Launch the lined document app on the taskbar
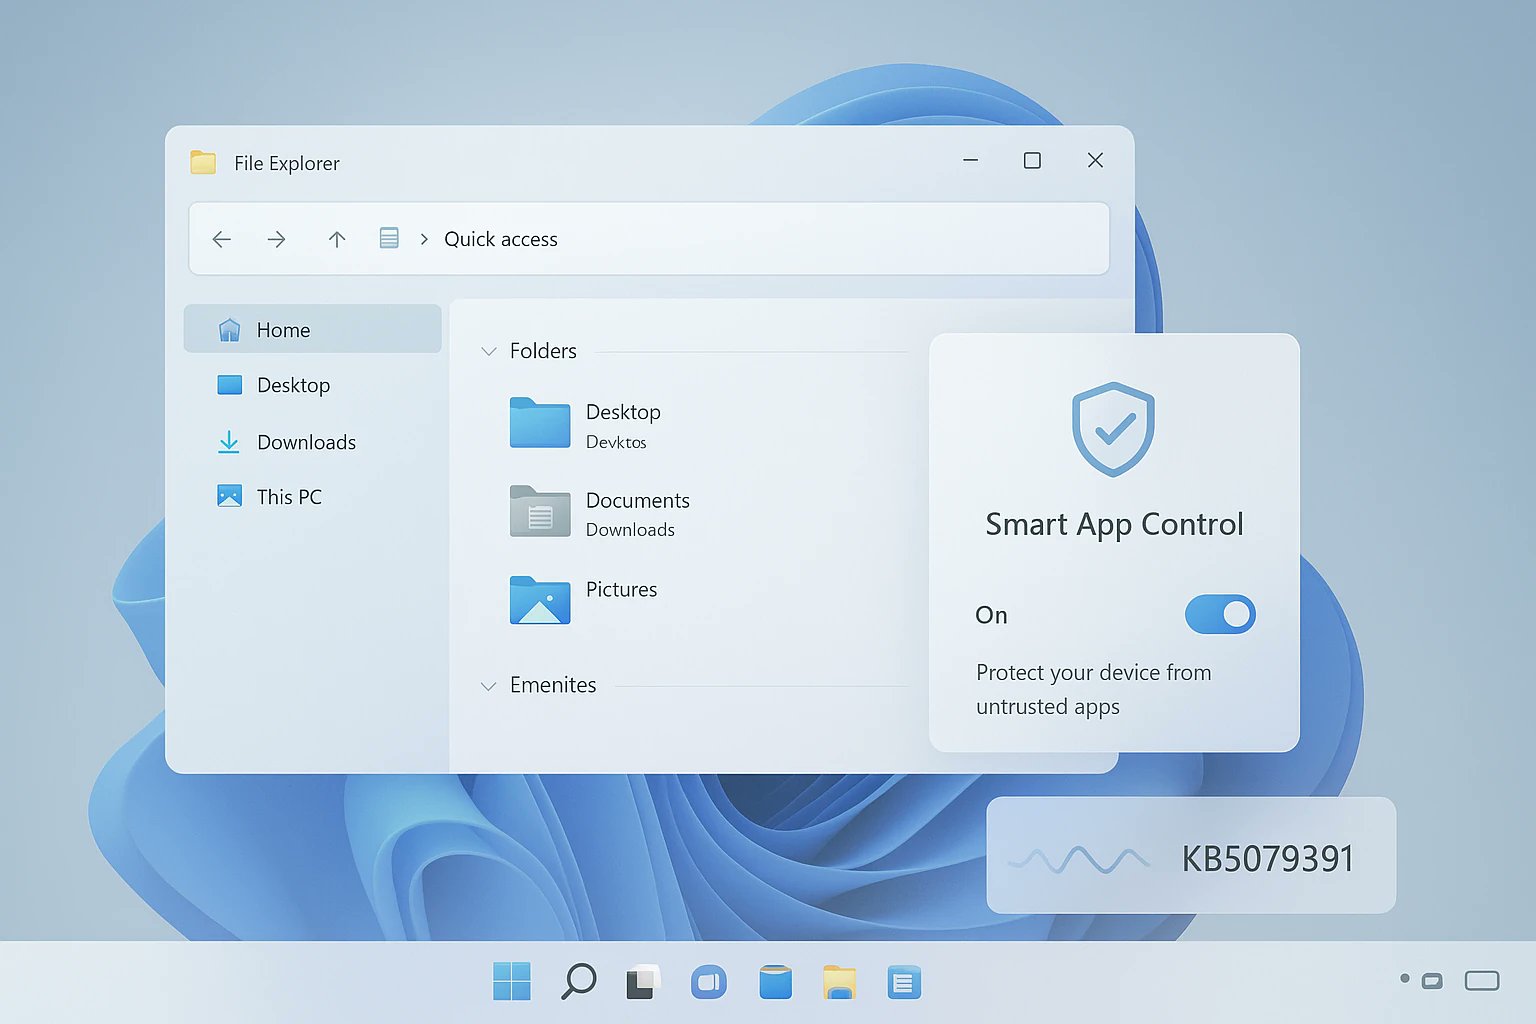Viewport: 1536px width, 1024px height. point(904,982)
